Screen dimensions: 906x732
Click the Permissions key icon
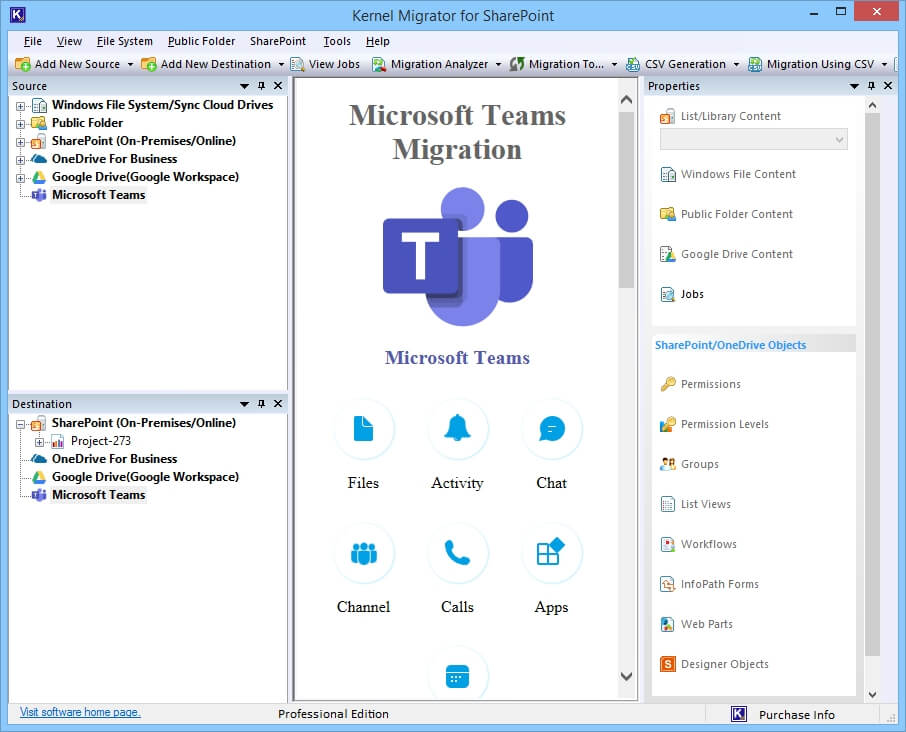click(x=667, y=384)
